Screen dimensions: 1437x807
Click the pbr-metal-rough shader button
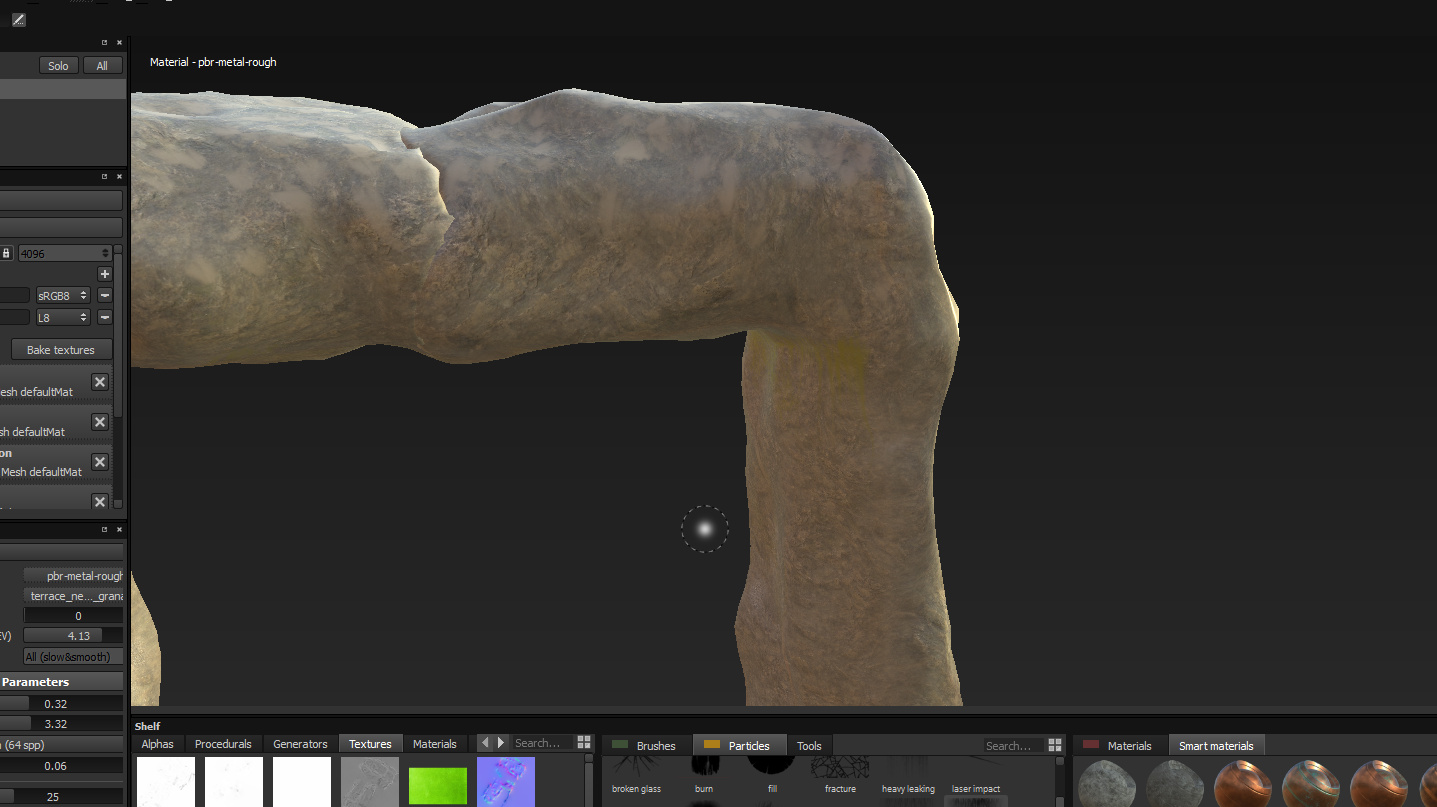click(x=73, y=576)
